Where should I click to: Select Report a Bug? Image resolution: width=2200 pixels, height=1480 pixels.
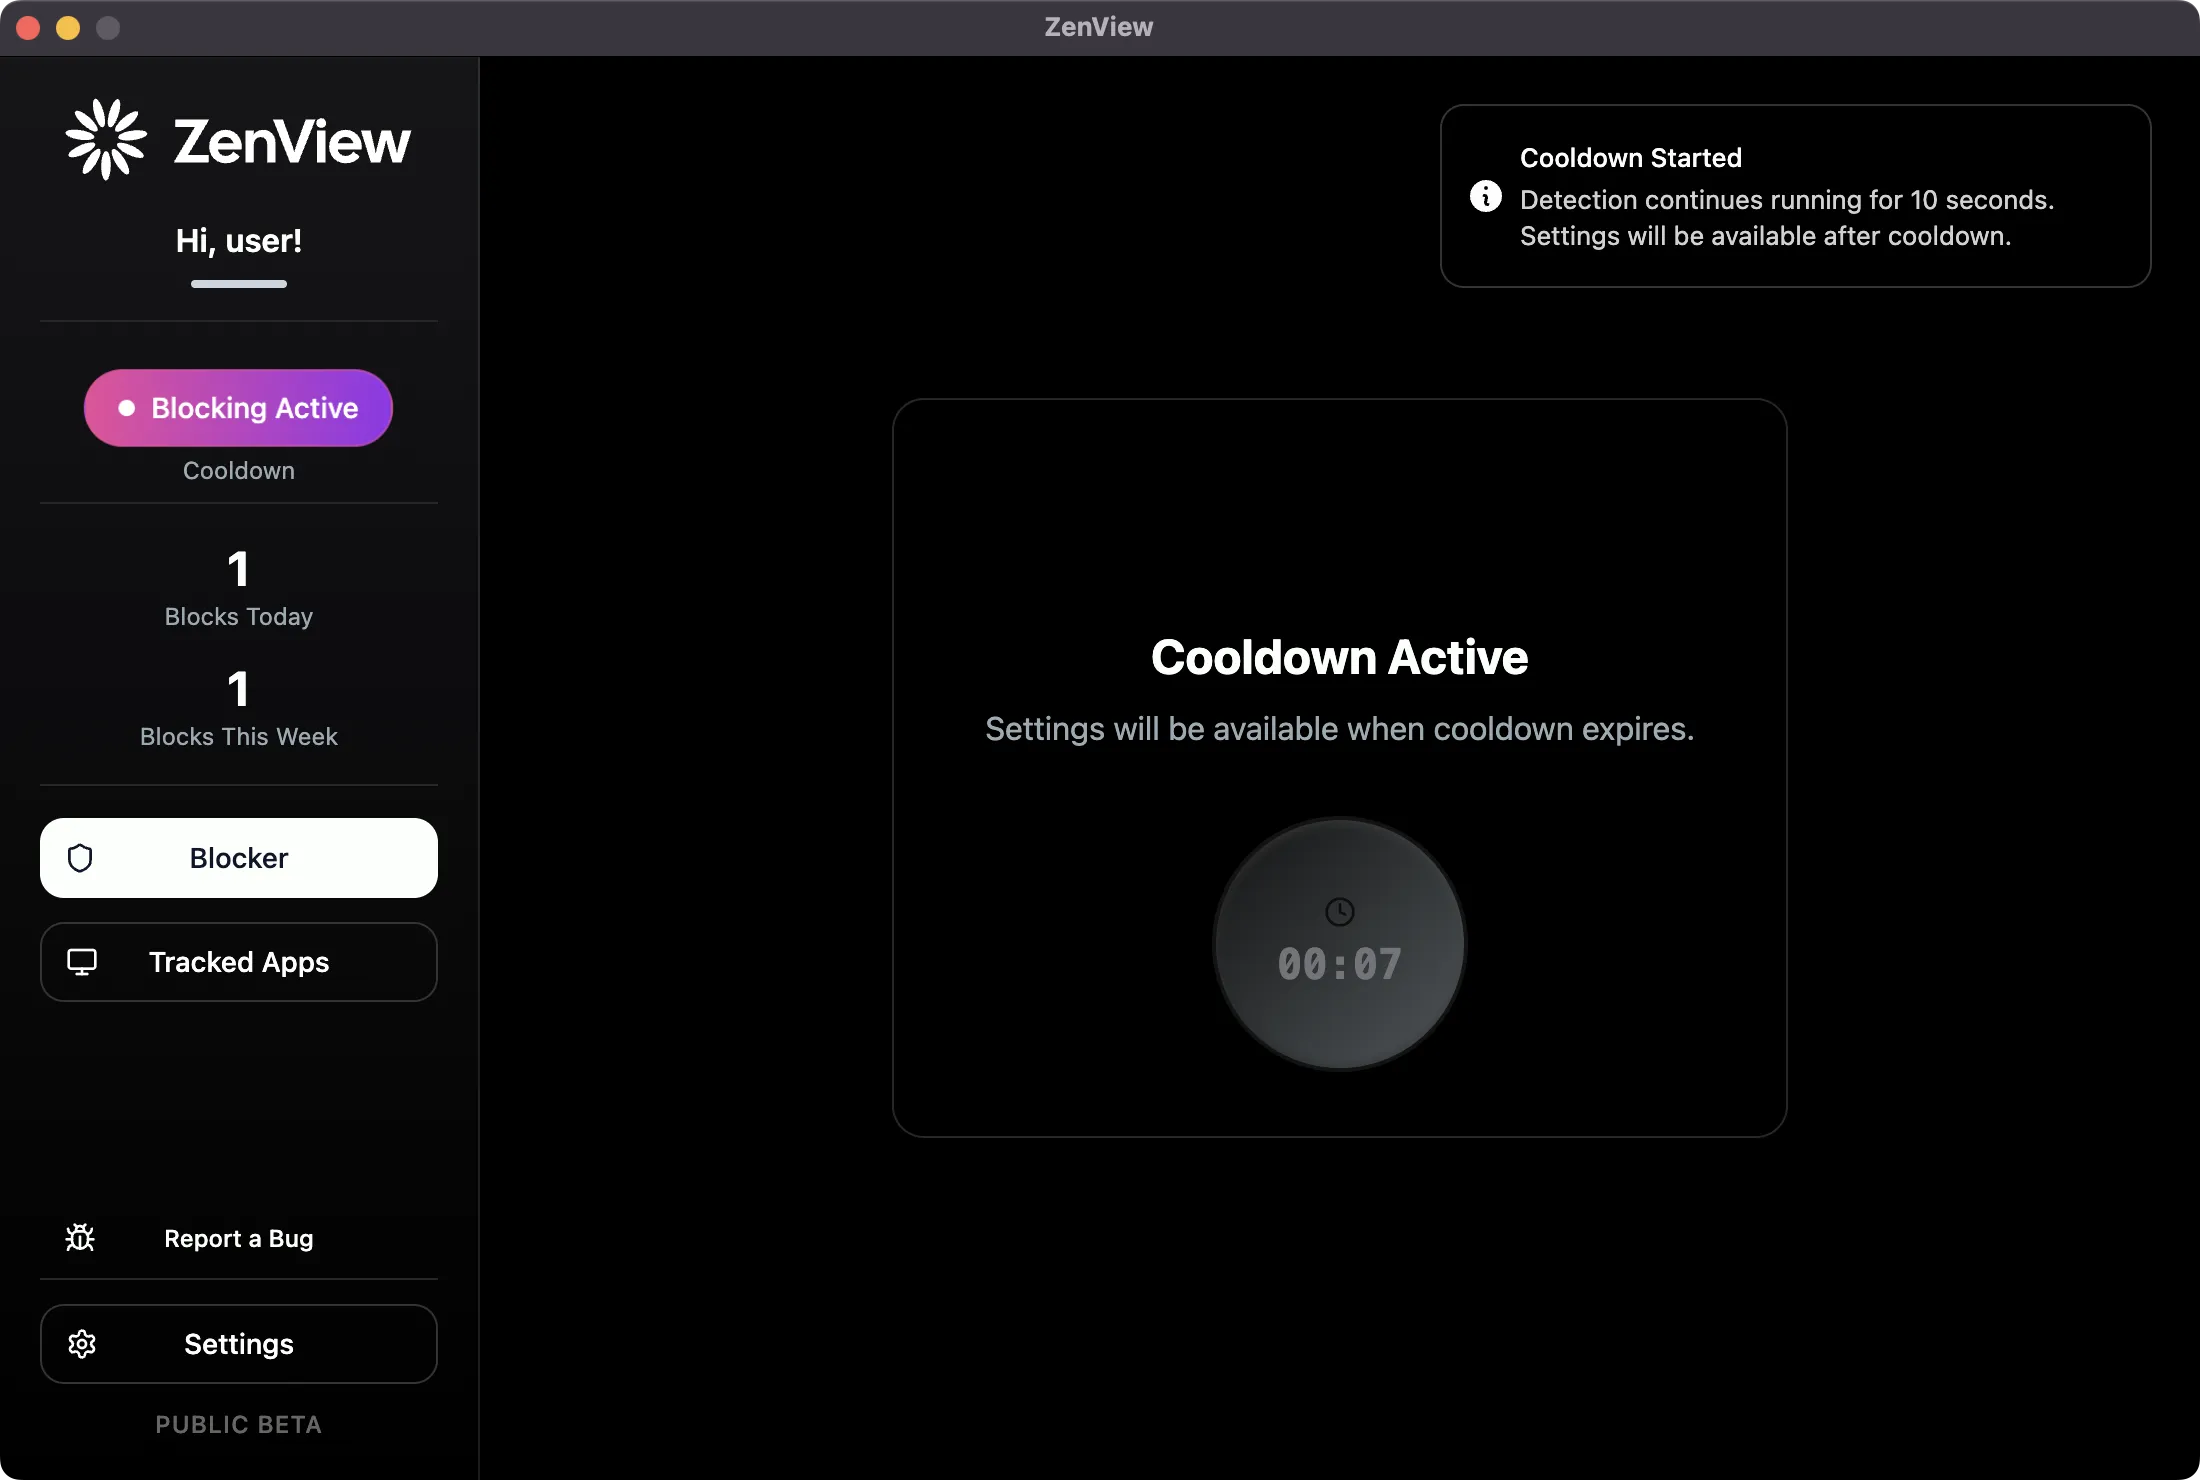[238, 1238]
